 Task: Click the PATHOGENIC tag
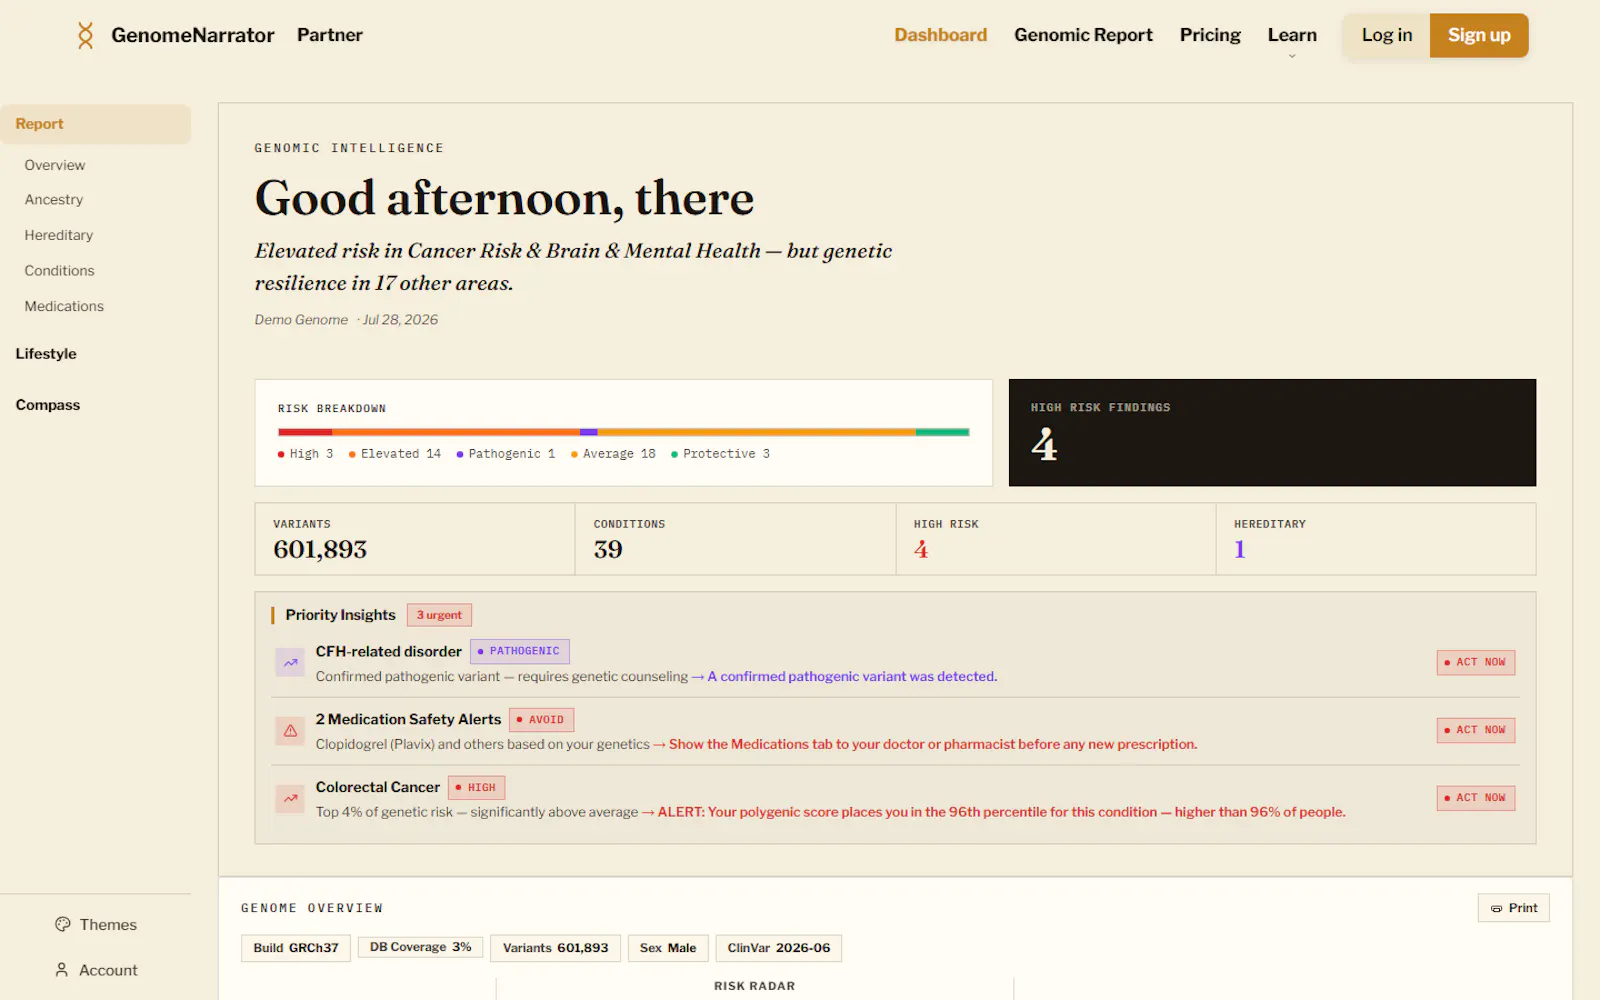[x=520, y=651]
